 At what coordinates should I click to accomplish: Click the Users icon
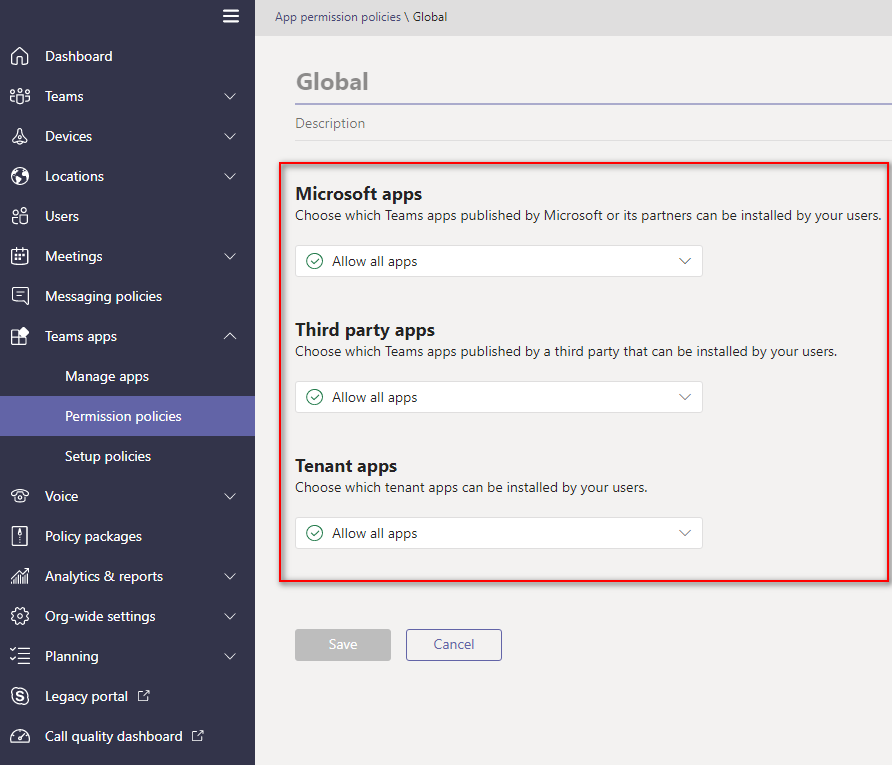(20, 216)
